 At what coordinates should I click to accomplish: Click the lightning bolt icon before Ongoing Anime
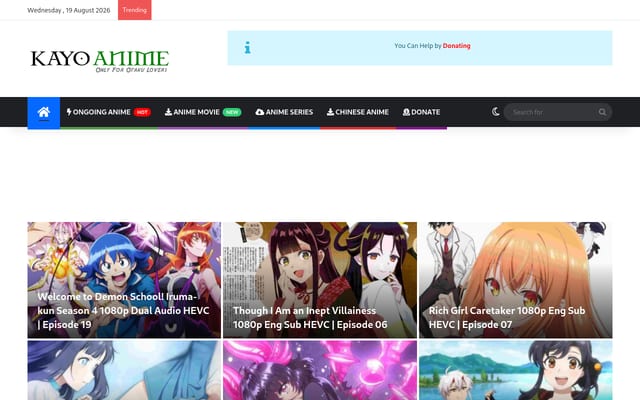pyautogui.click(x=69, y=111)
